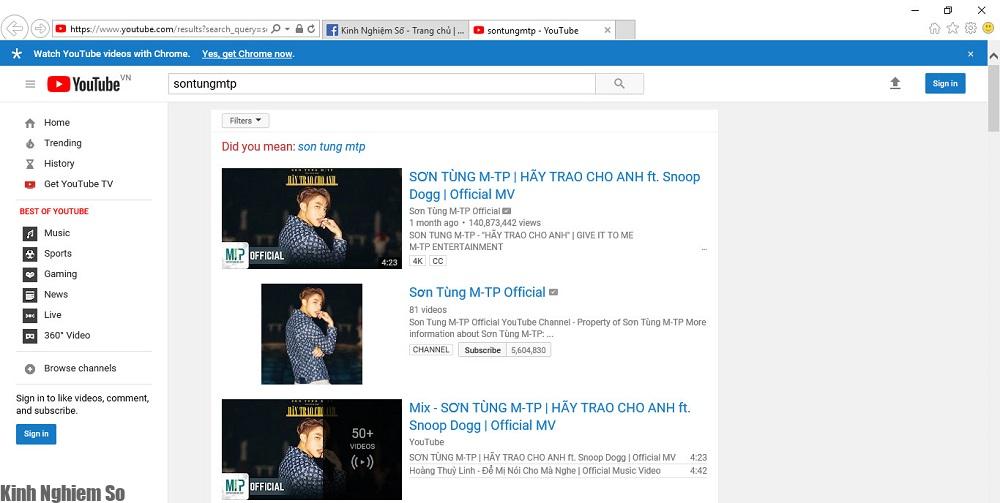Click the scrollbar up arrow
The width and height of the screenshot is (1000, 503).
(994, 56)
